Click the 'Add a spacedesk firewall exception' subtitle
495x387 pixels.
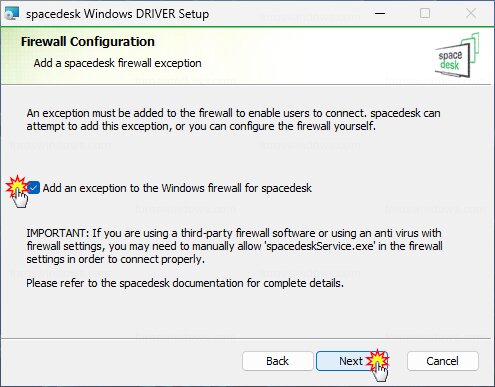117,63
